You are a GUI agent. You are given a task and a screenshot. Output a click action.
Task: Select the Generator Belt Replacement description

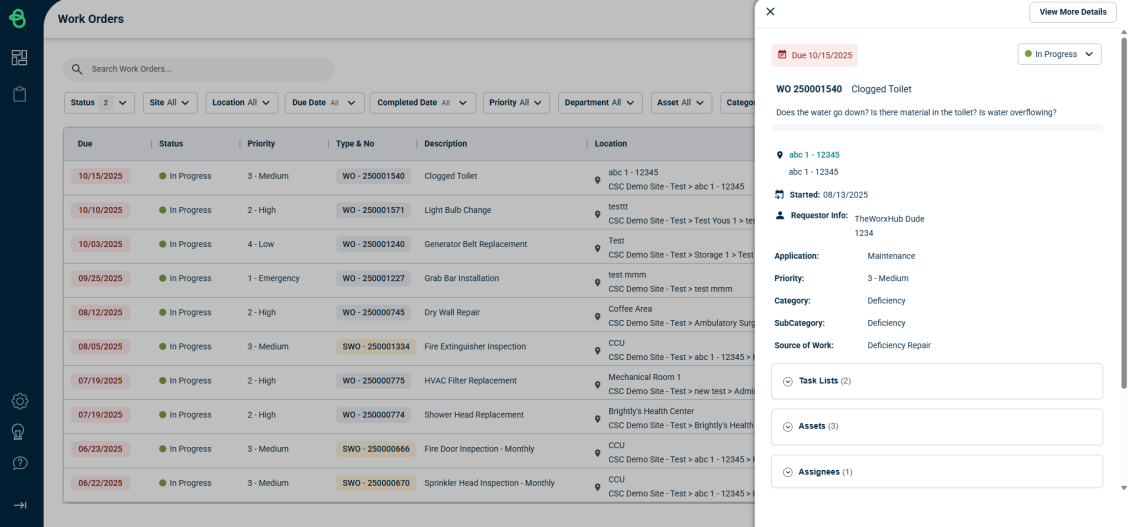click(x=476, y=244)
